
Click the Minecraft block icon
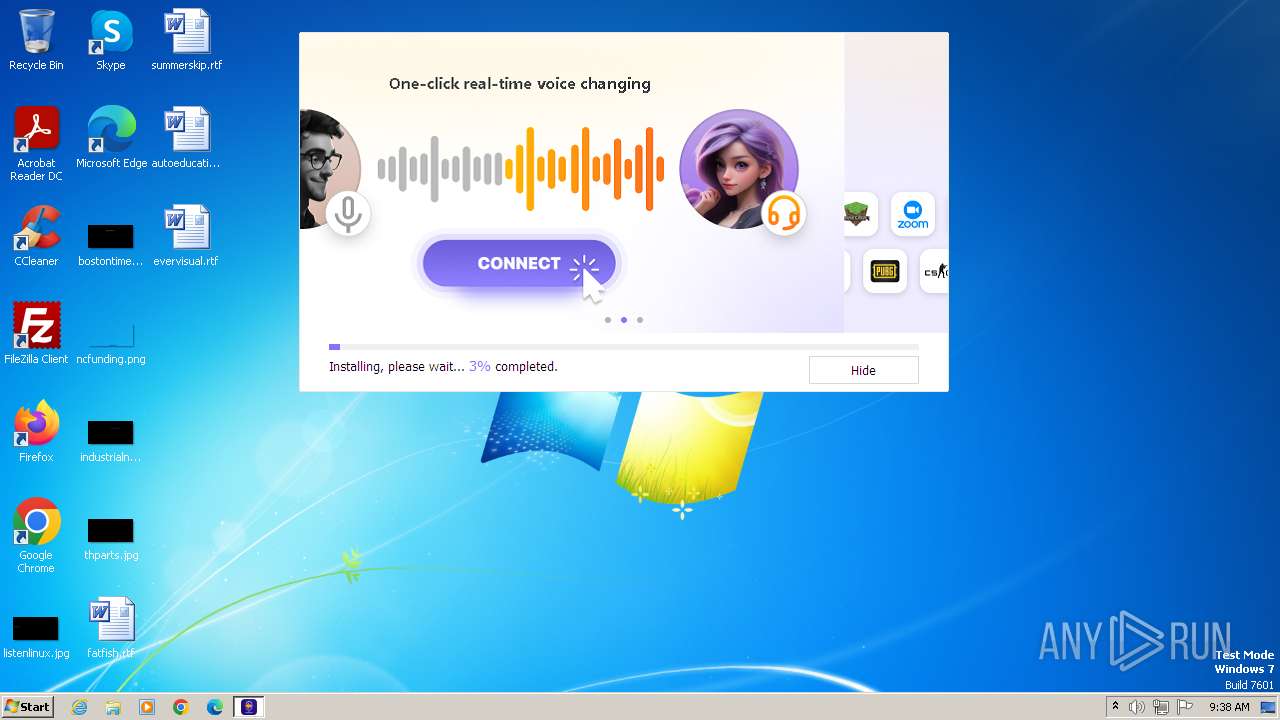click(x=857, y=214)
